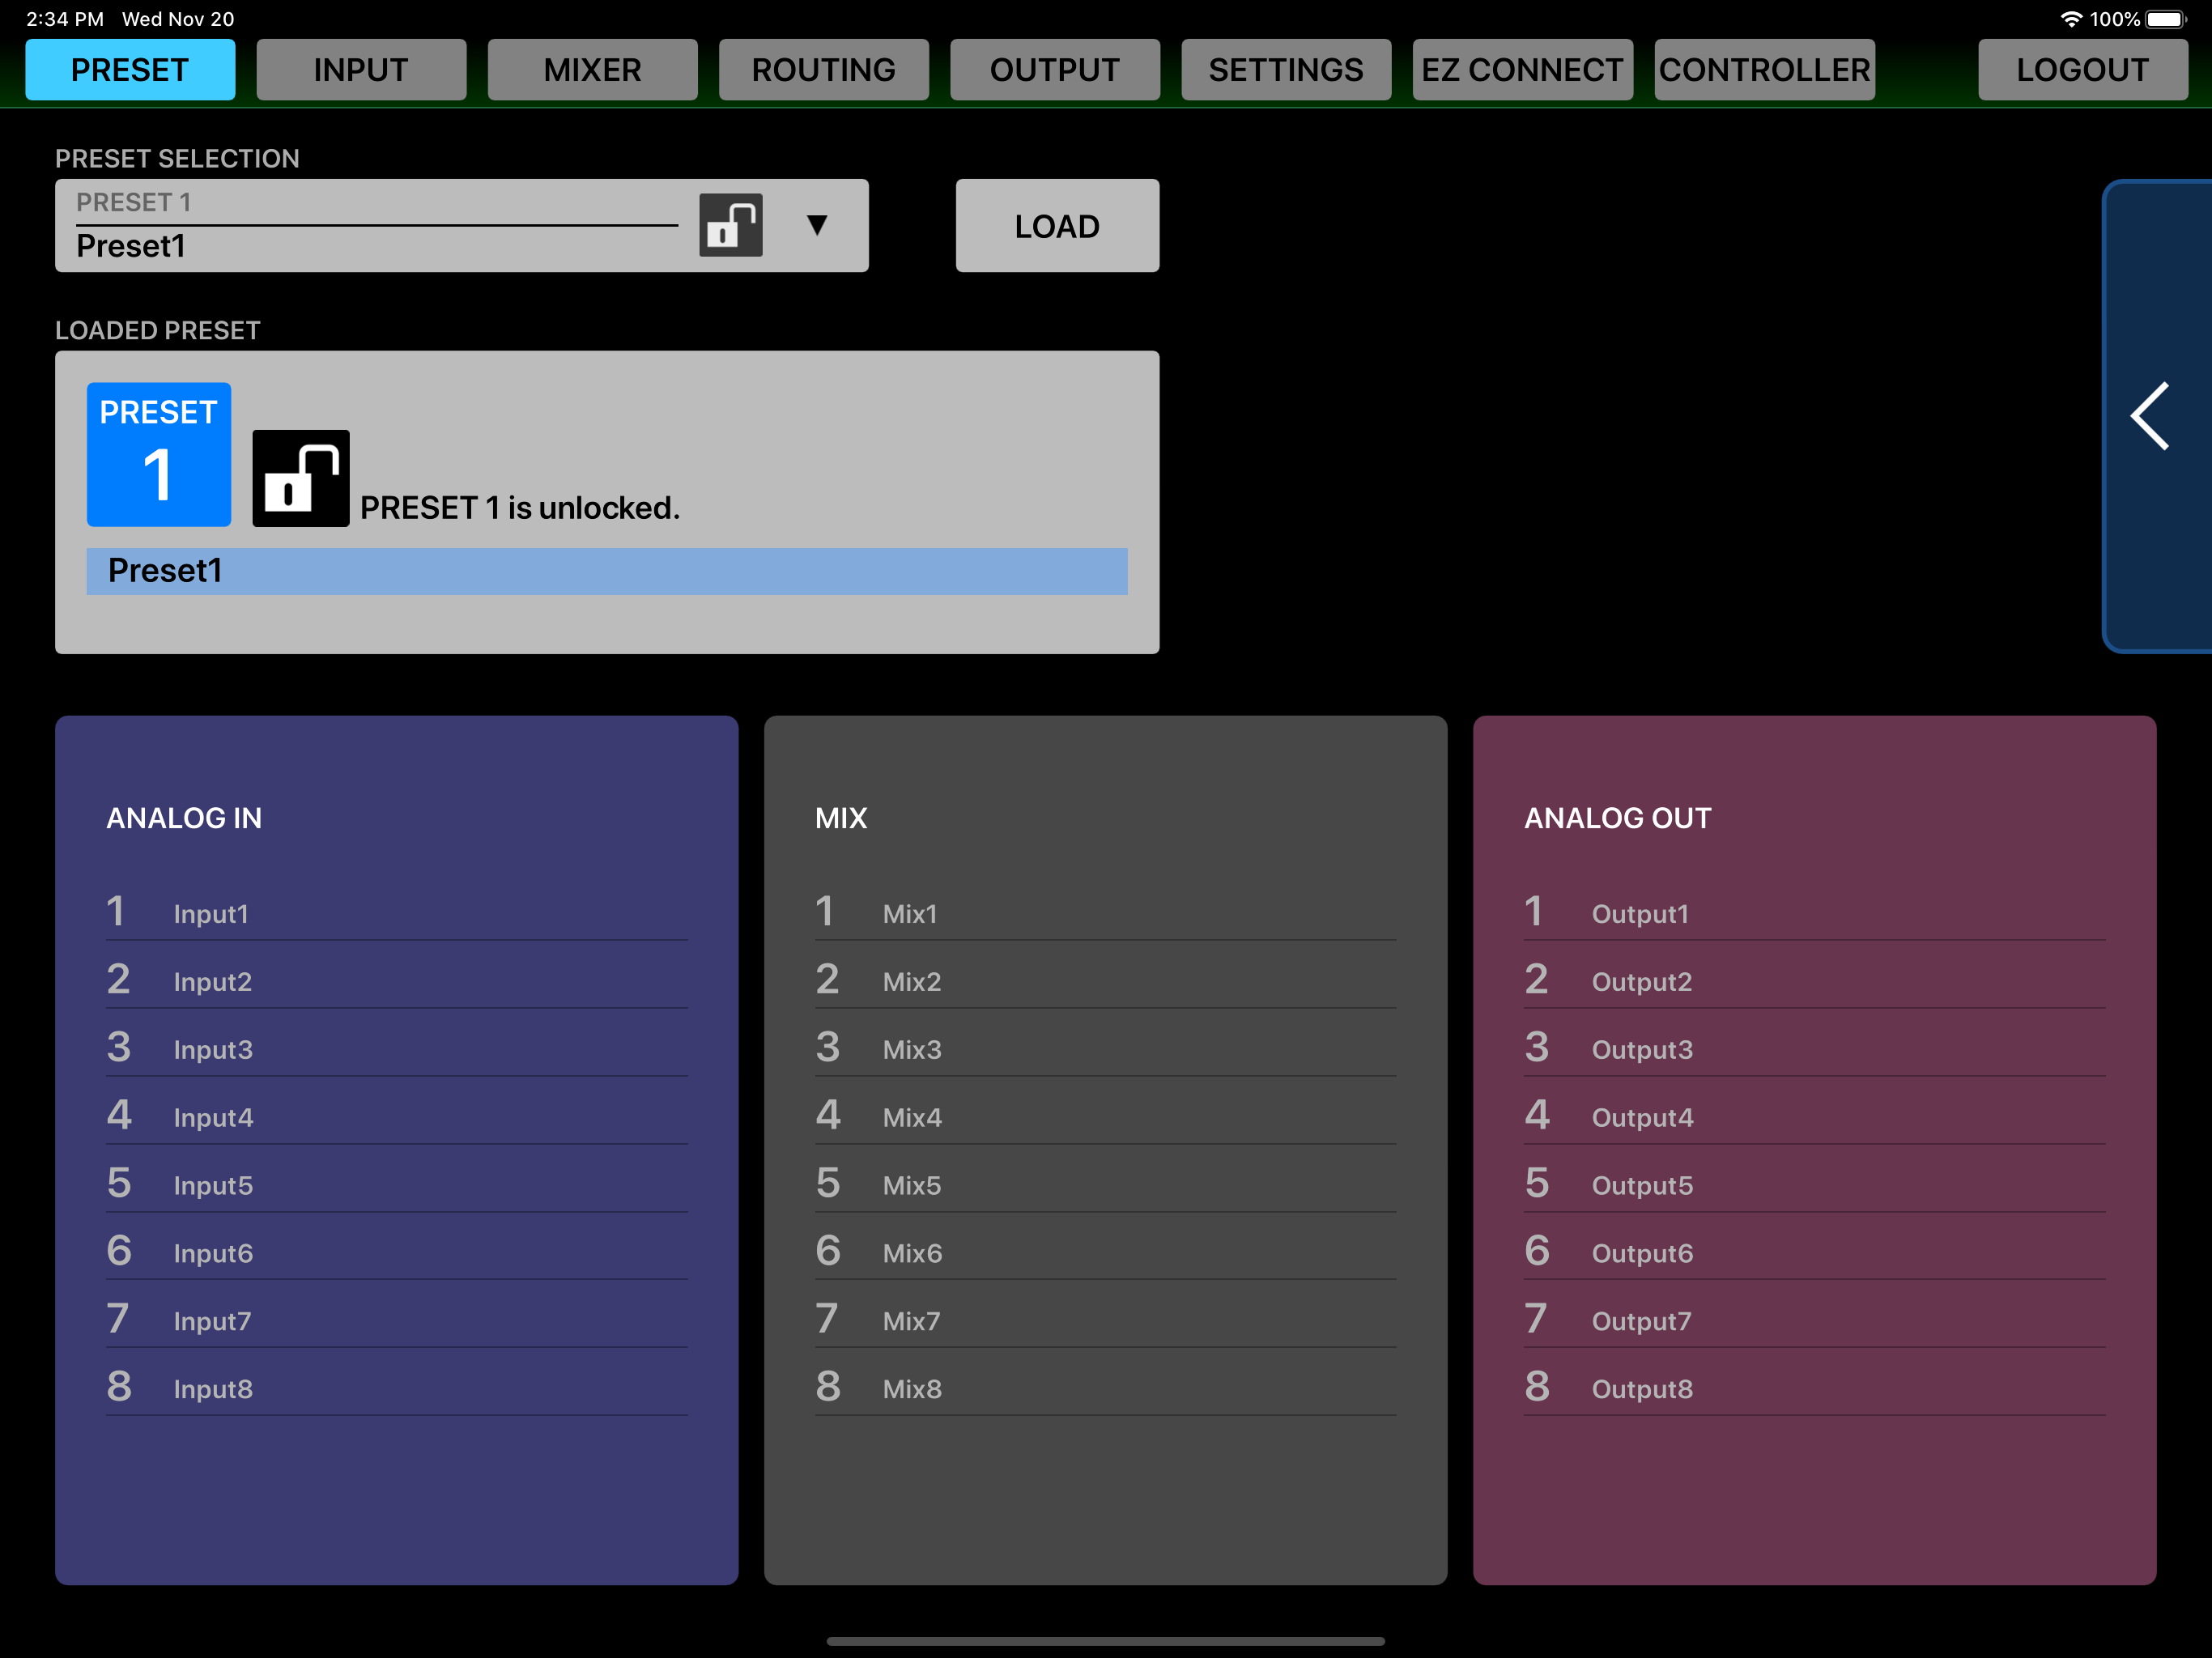Image resolution: width=2212 pixels, height=1658 pixels.
Task: Select Output4 in Analog Out
Action: pyautogui.click(x=1815, y=1116)
